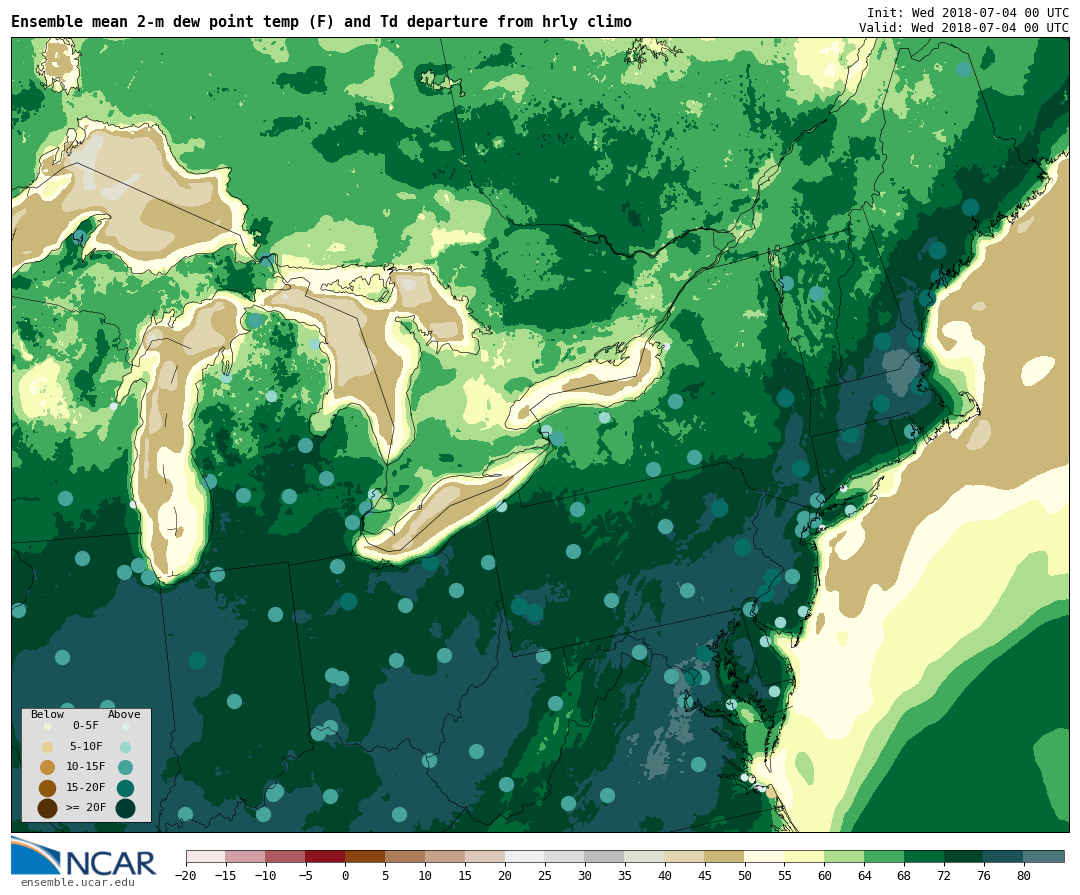Viewport: 1080px width, 895px height.
Task: Pick the 5 to 10 colorbar swatch
Action: [x=405, y=856]
